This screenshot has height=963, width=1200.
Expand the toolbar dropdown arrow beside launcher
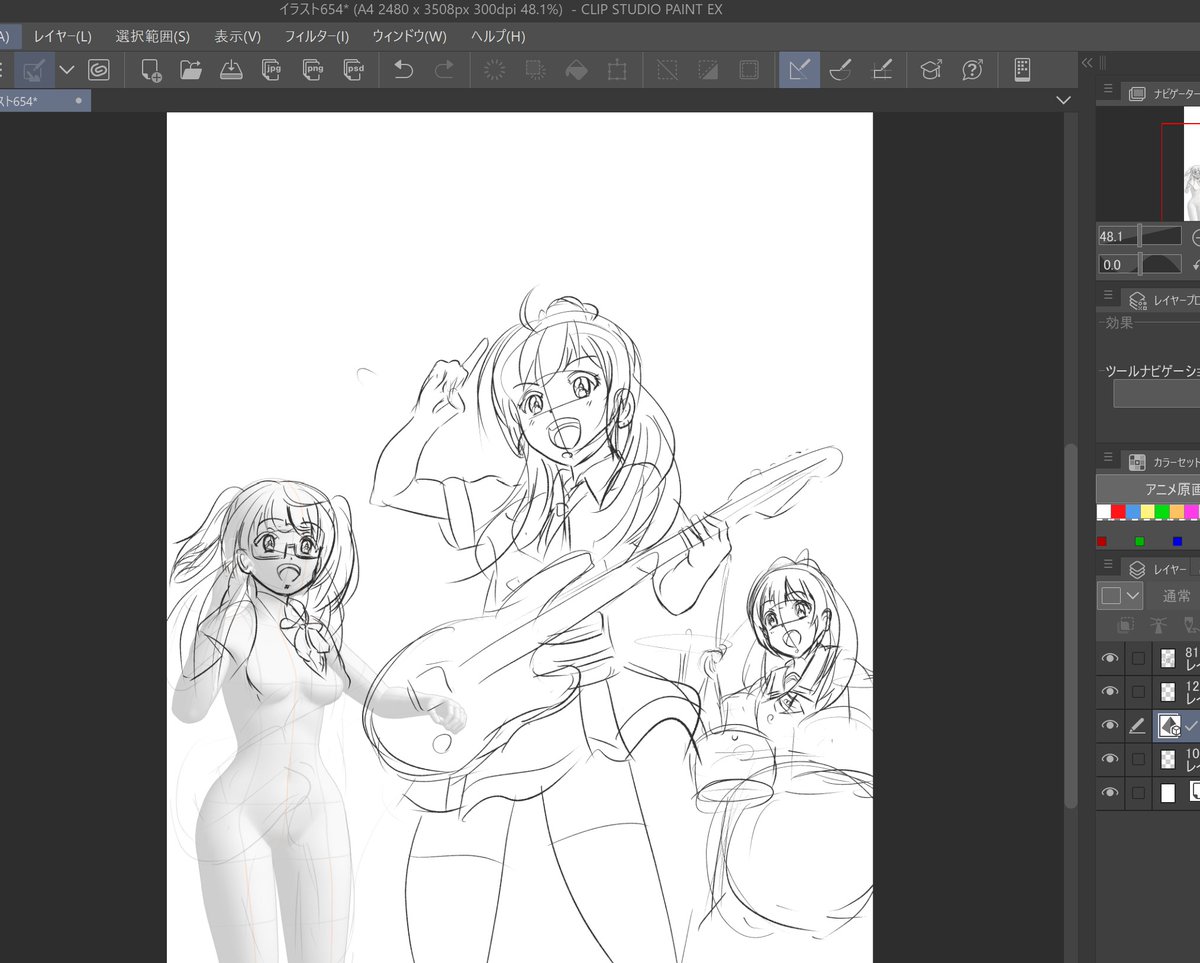[x=67, y=70]
